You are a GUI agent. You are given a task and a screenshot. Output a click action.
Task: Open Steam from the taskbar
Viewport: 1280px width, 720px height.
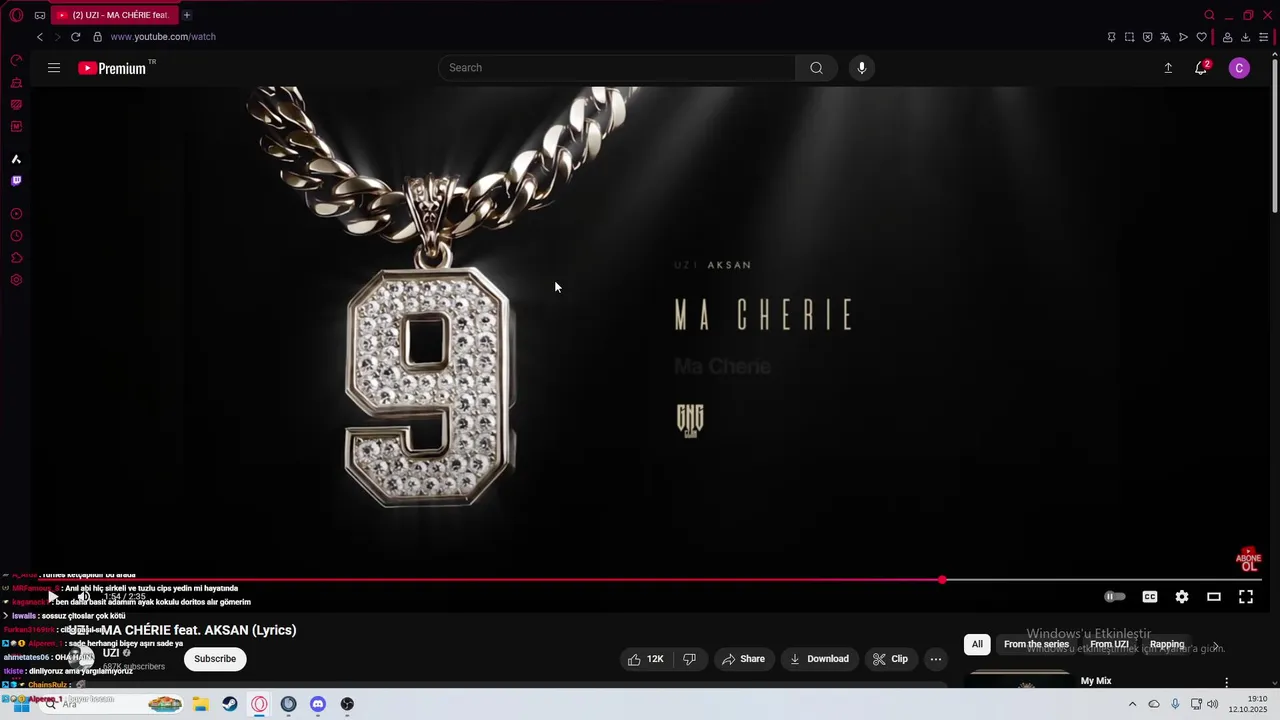[230, 704]
